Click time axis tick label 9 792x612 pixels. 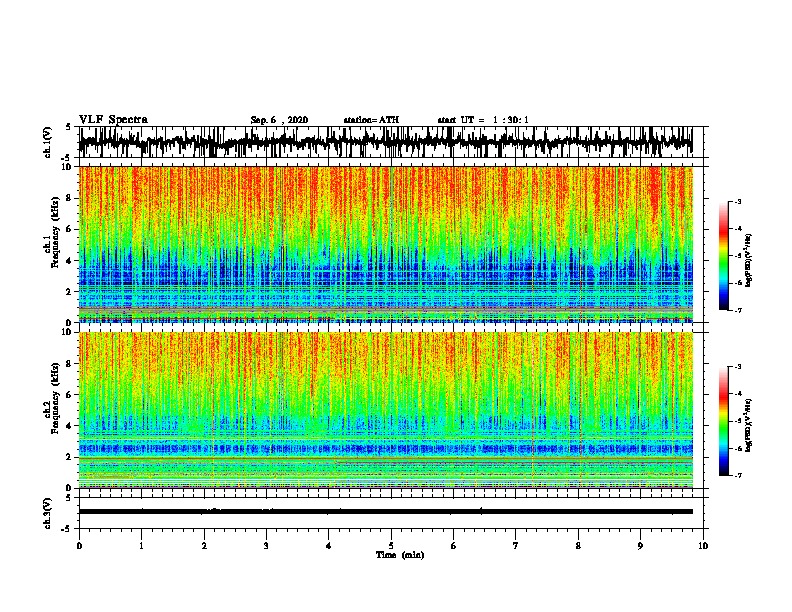pyautogui.click(x=640, y=546)
